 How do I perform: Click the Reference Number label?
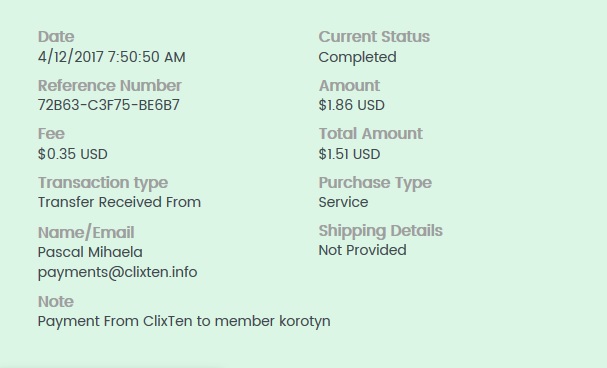[110, 86]
